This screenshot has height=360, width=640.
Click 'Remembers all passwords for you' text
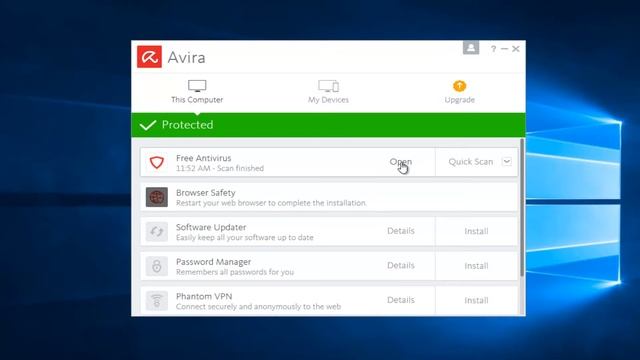point(235,272)
